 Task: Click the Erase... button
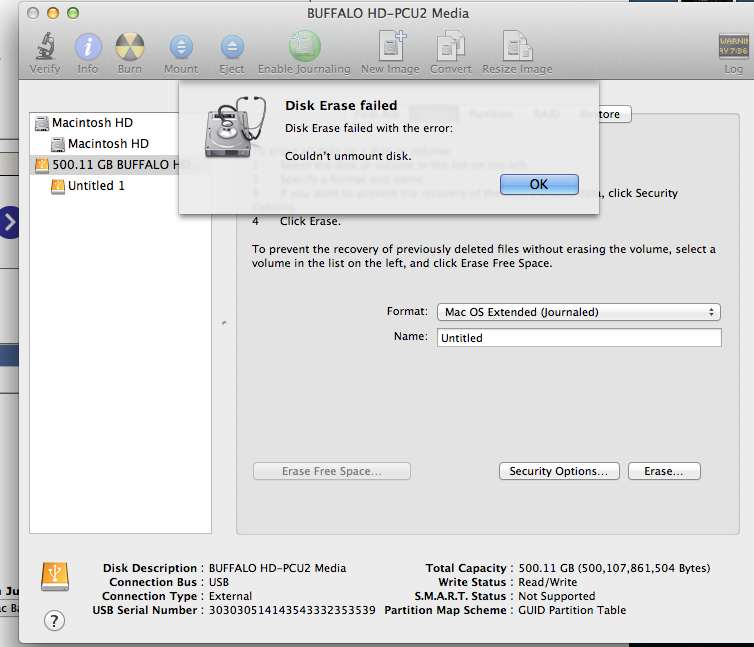[664, 471]
